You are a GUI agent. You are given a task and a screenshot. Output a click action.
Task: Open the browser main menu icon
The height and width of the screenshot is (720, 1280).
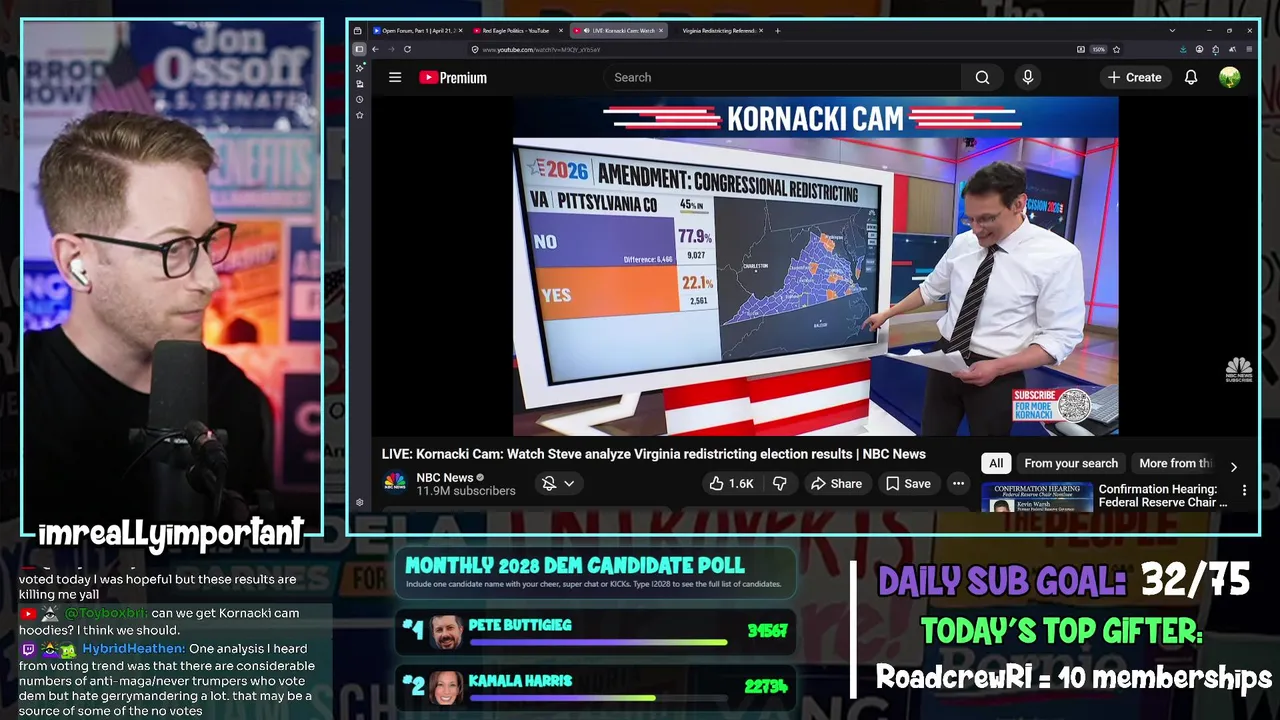(x=1249, y=49)
